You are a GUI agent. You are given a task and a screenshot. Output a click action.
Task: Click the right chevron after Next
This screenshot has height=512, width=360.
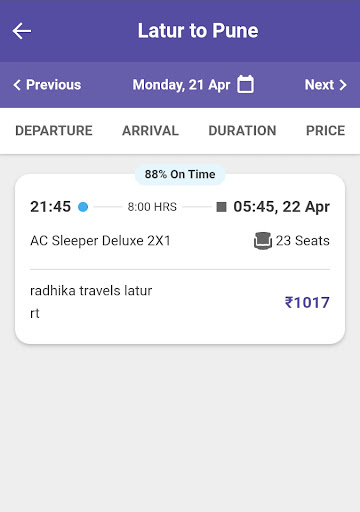coord(343,85)
